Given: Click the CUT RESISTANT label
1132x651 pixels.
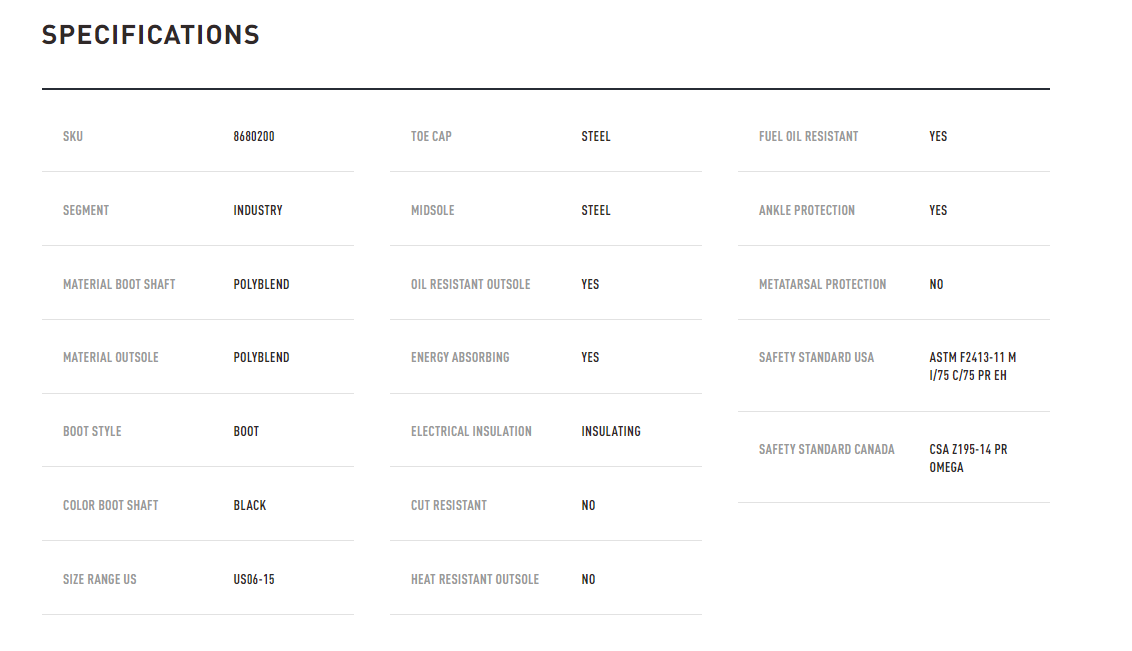Looking at the screenshot, I should pos(449,505).
